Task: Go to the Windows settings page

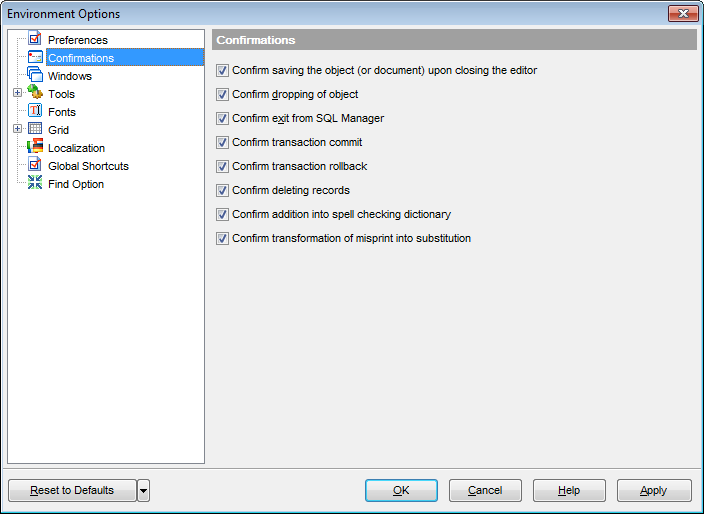Action: point(70,76)
